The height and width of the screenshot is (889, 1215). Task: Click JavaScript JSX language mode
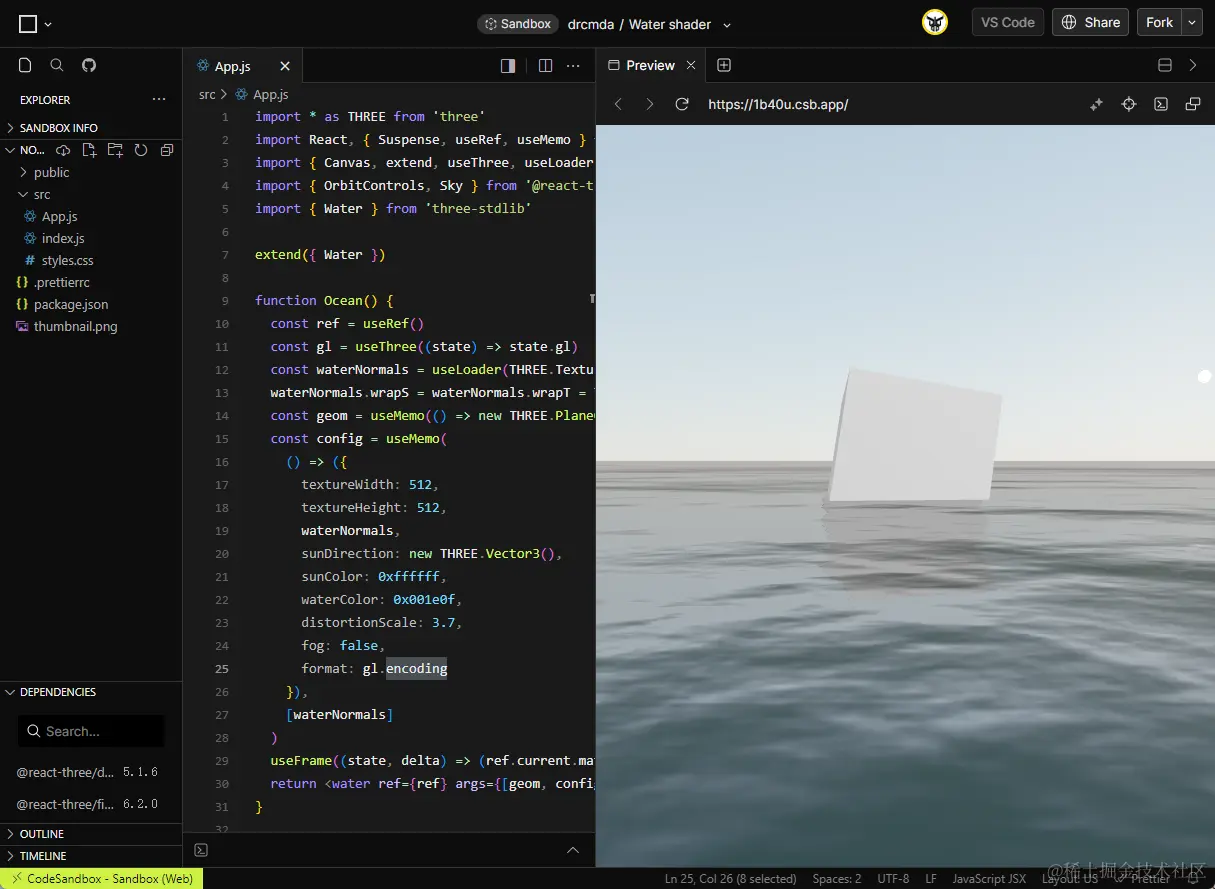[x=988, y=879]
